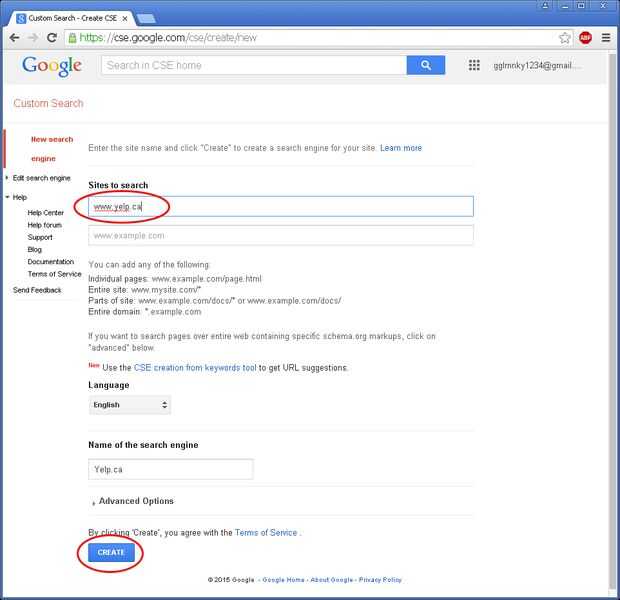Screen dimensions: 620x600
Task: Click Send Feedback in sidebar
Action: (37, 290)
